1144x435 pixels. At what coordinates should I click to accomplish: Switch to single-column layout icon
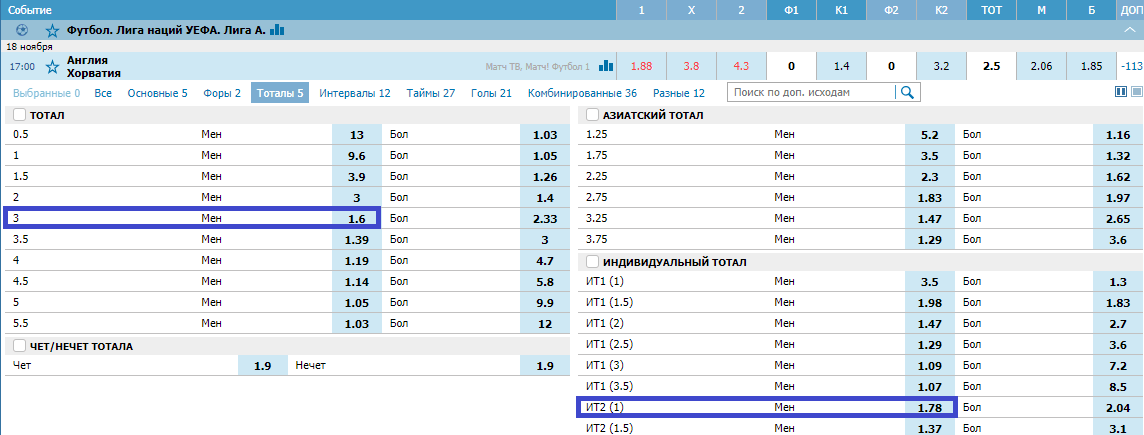1136,92
